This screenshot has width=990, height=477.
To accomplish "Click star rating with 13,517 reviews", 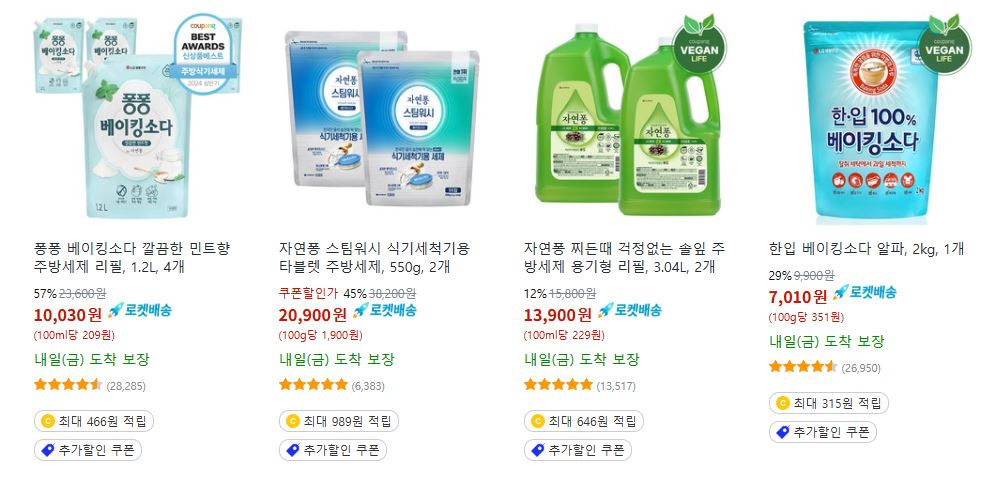I will click(x=558, y=385).
